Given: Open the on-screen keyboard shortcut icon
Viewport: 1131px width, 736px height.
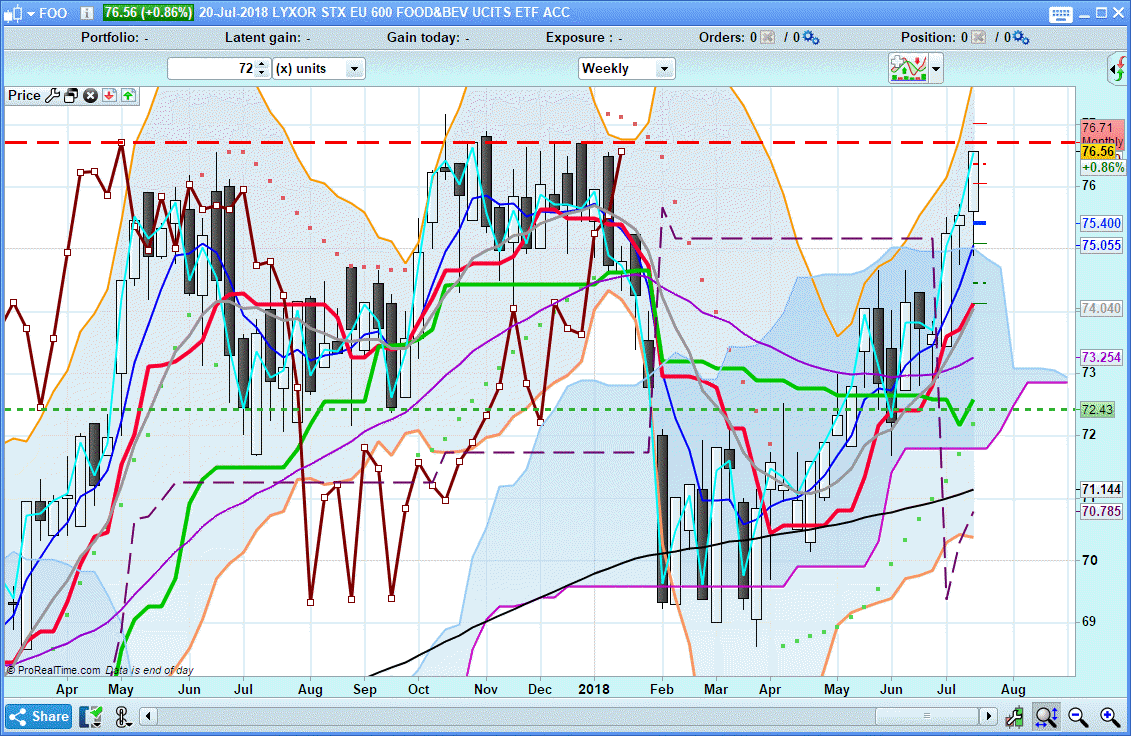Looking at the screenshot, I should (x=1060, y=14).
